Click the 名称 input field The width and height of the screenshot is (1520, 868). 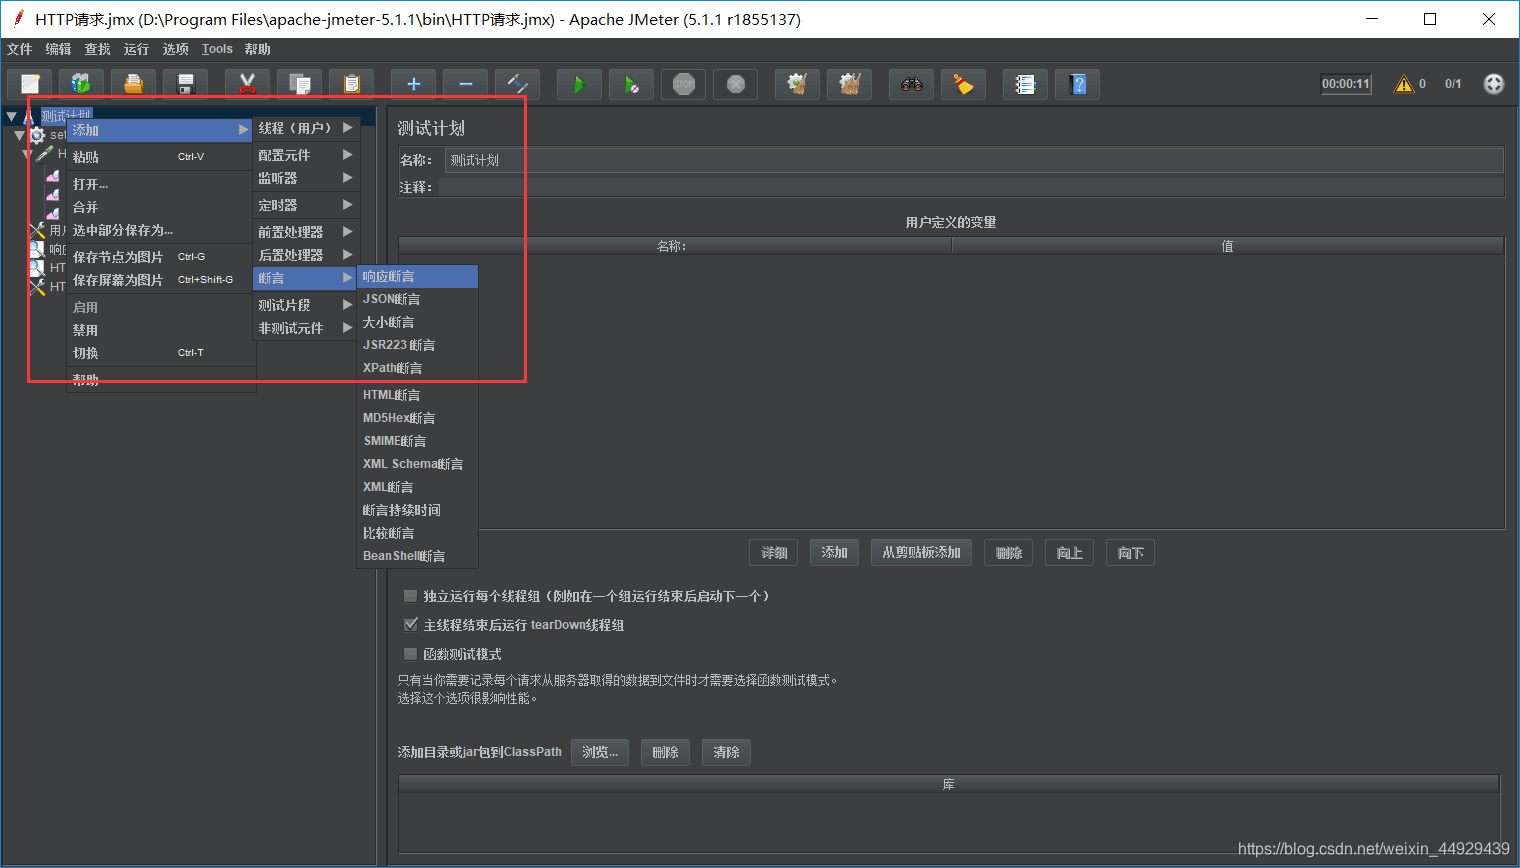tap(973, 160)
